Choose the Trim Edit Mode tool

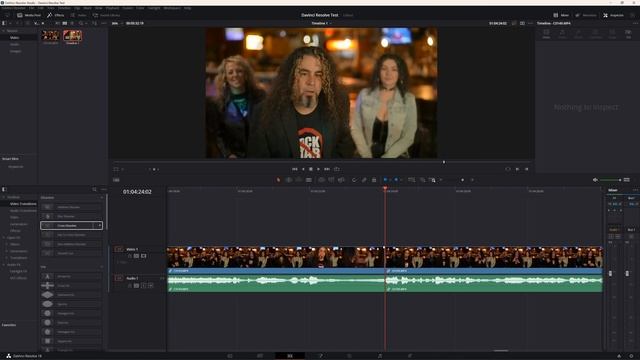289,180
